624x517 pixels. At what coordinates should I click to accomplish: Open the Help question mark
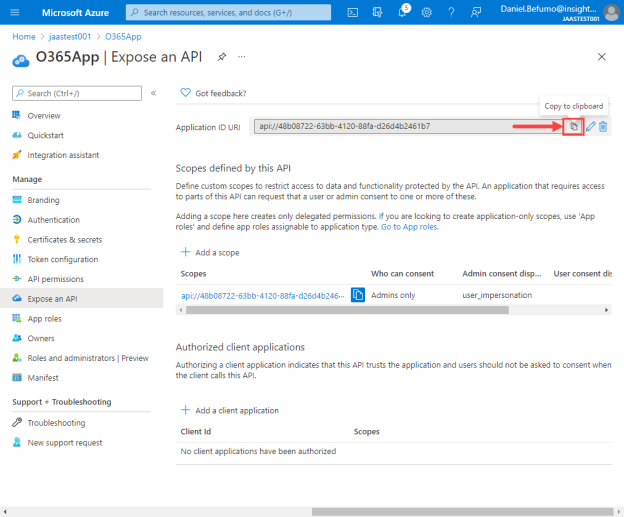tap(451, 12)
